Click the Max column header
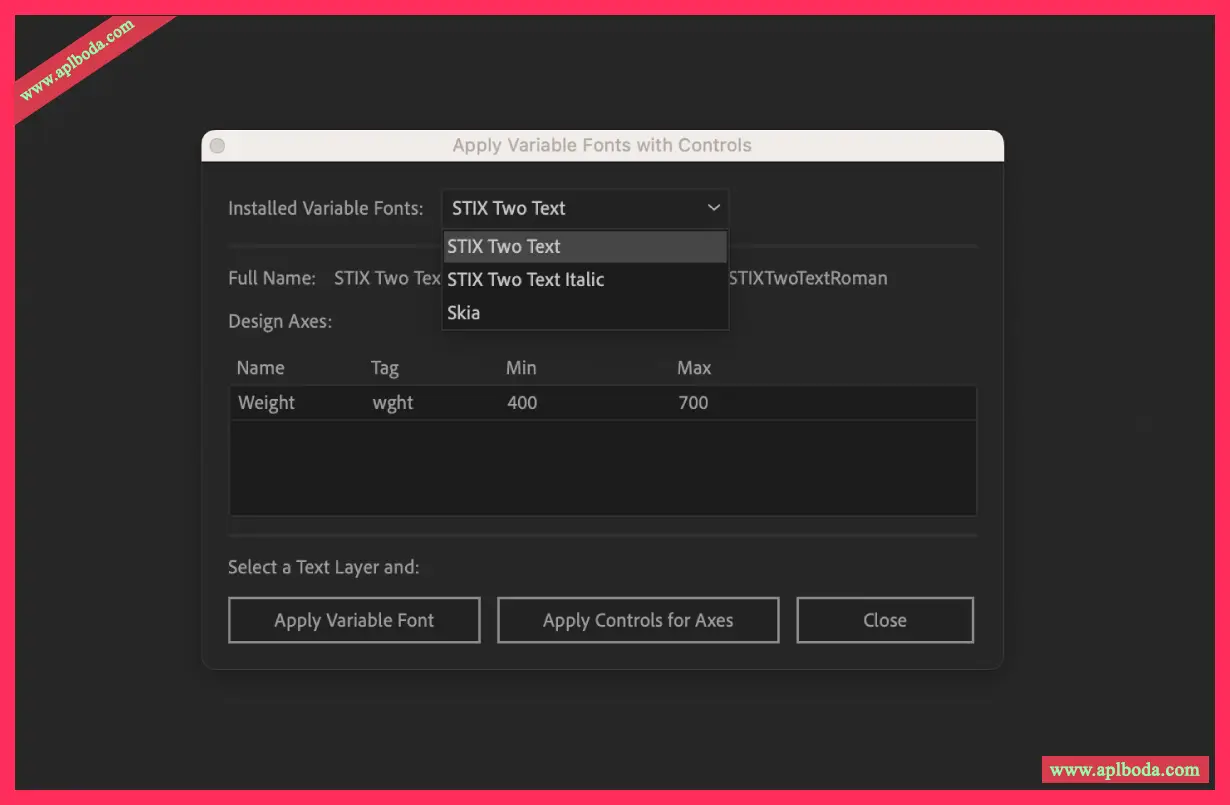The width and height of the screenshot is (1230, 805). 694,368
